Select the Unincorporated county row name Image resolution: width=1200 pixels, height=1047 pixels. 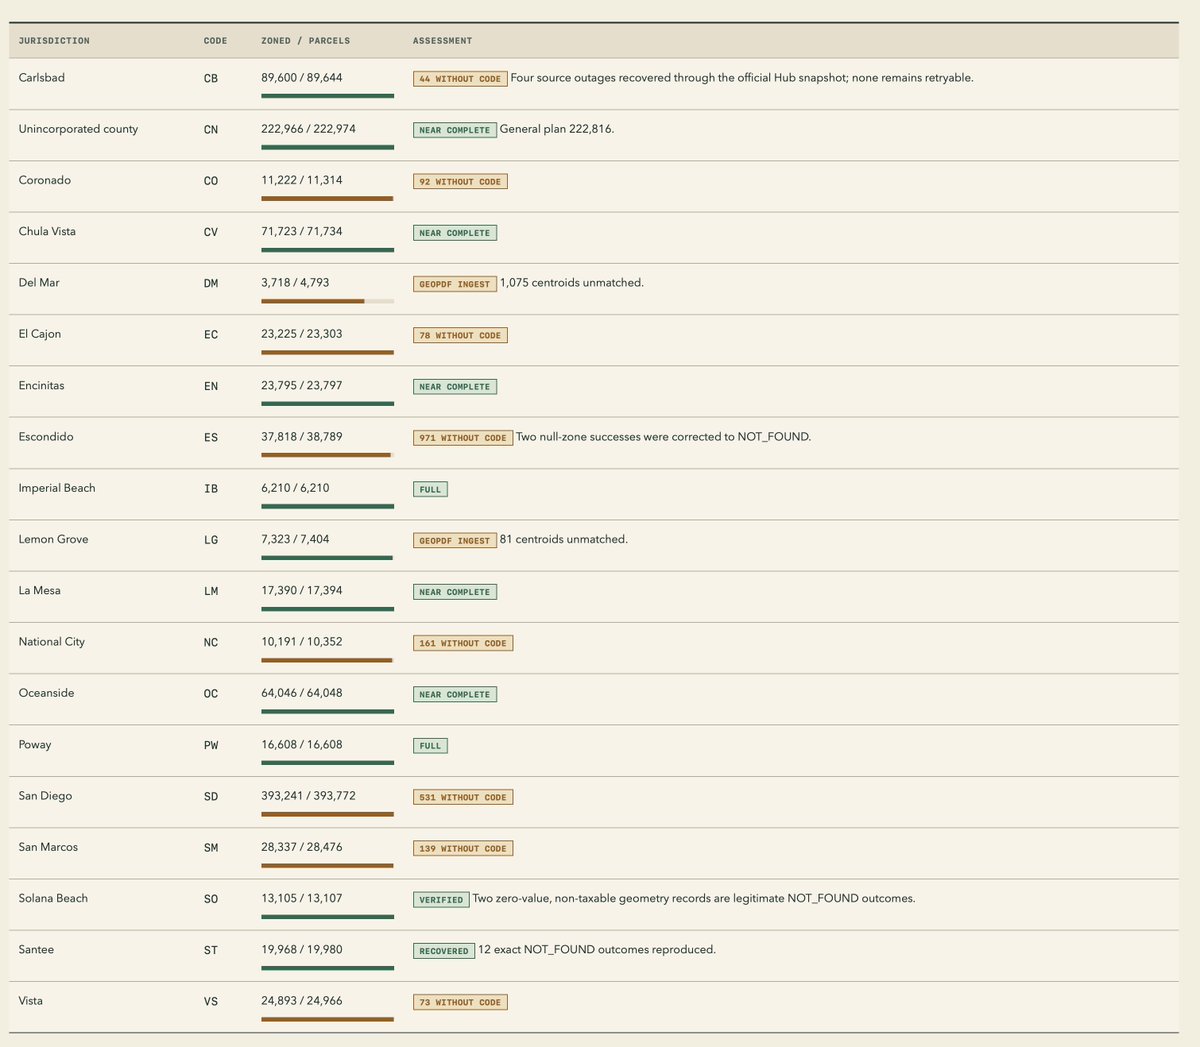tap(78, 129)
